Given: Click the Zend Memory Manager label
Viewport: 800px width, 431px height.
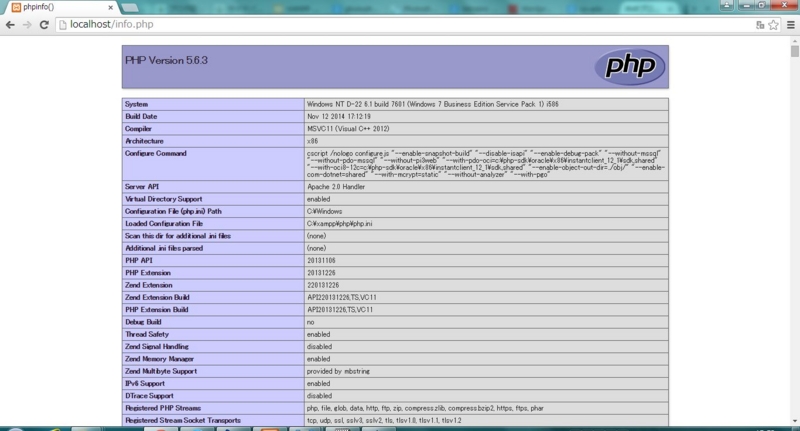Looking at the screenshot, I should click(159, 359).
